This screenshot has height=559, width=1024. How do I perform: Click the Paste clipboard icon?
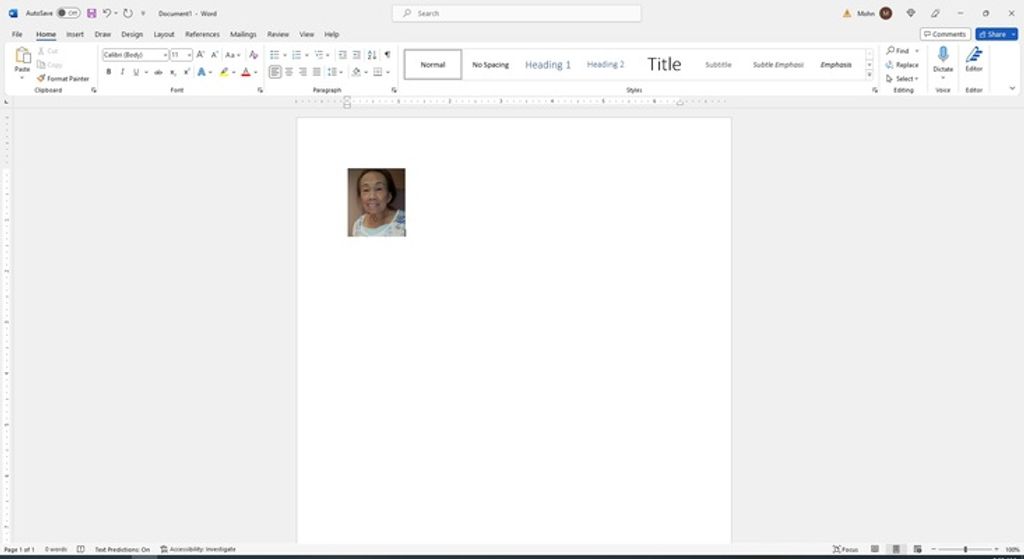[x=22, y=56]
